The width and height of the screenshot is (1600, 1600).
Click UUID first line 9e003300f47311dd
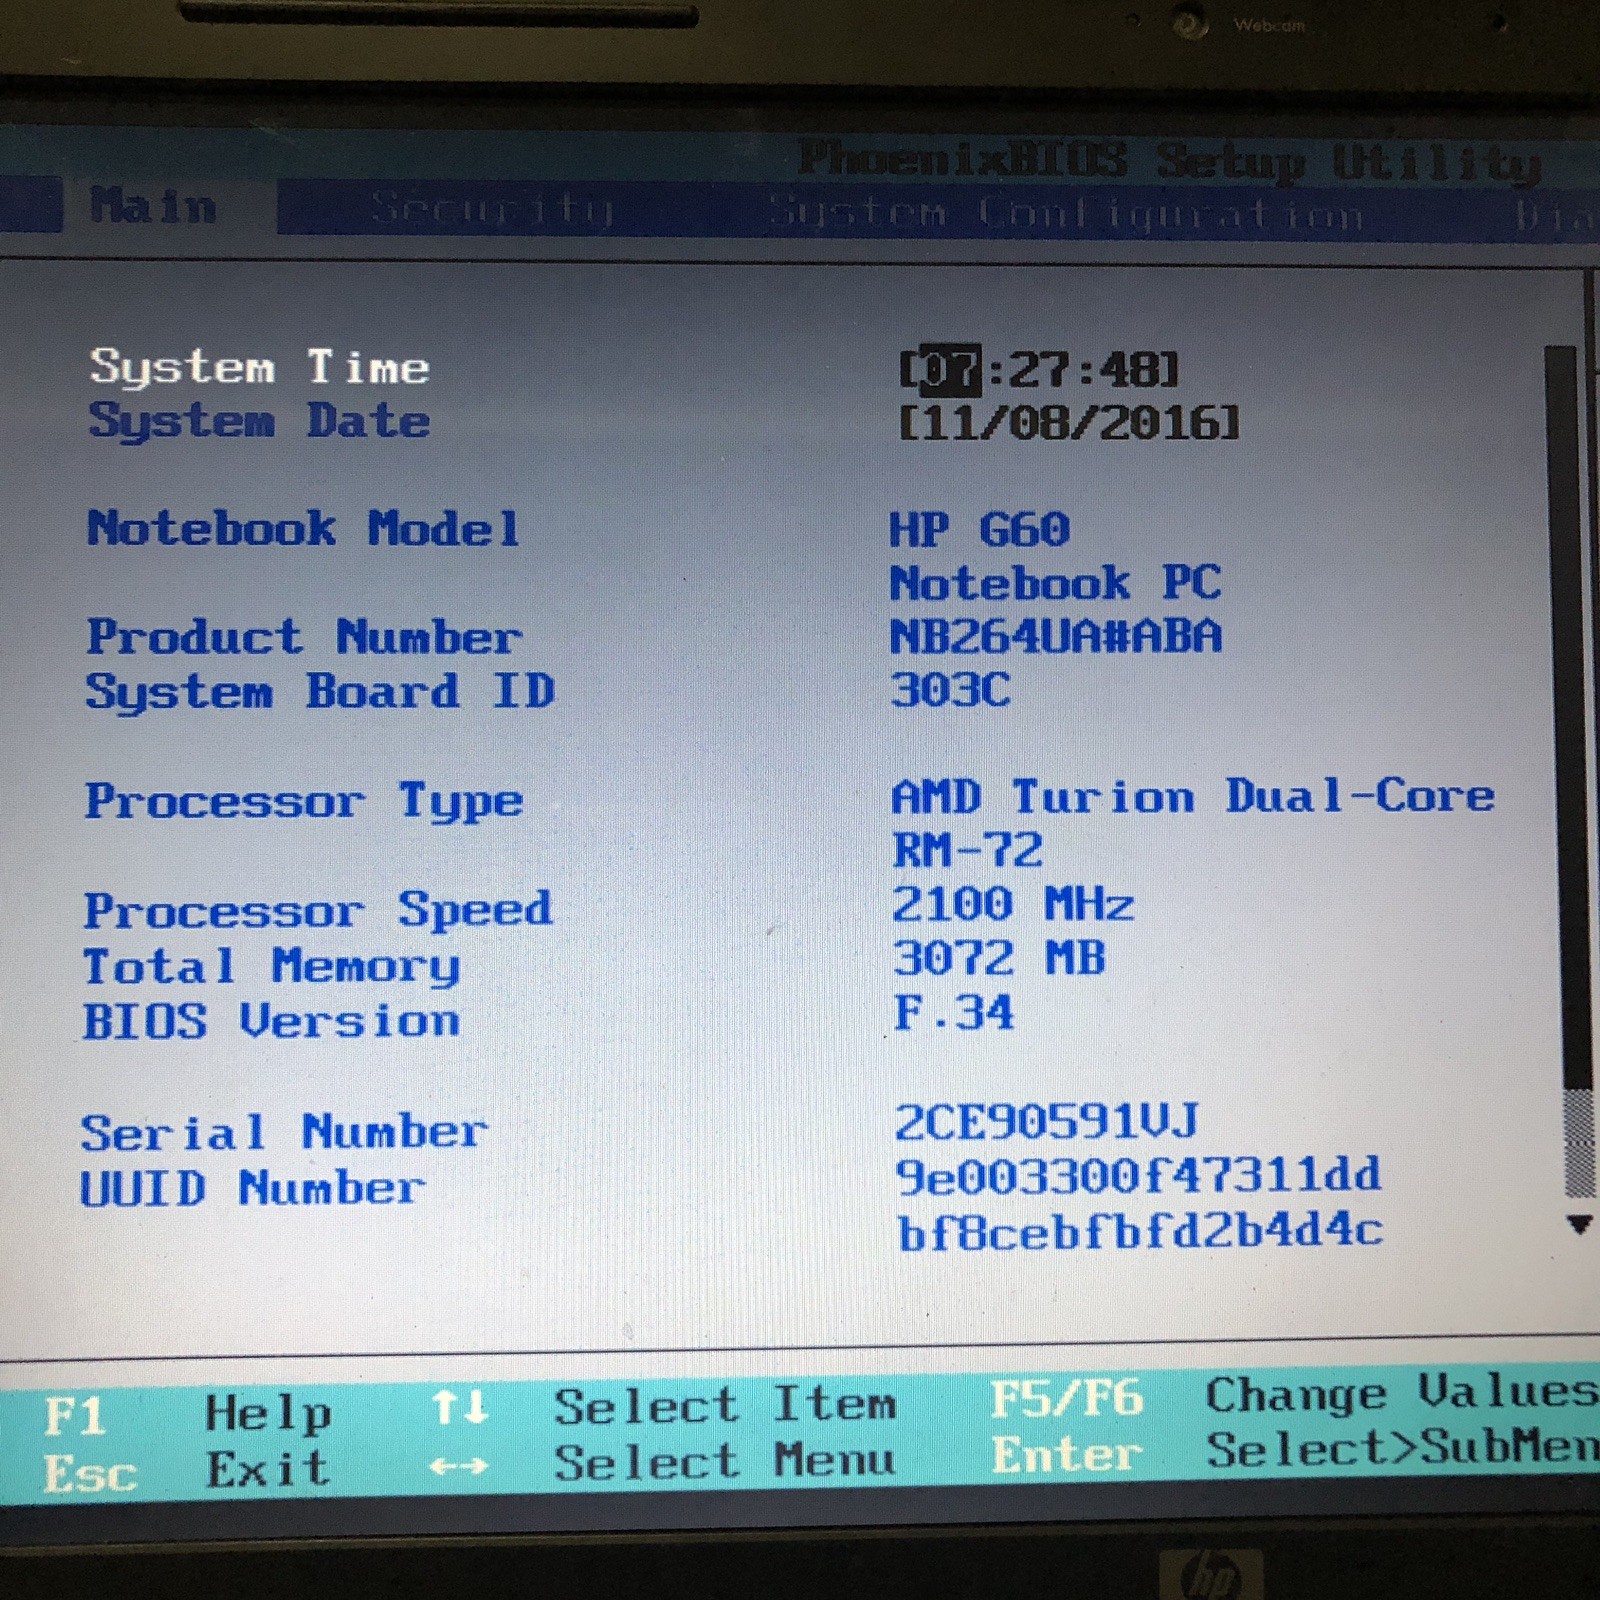1138,1176
